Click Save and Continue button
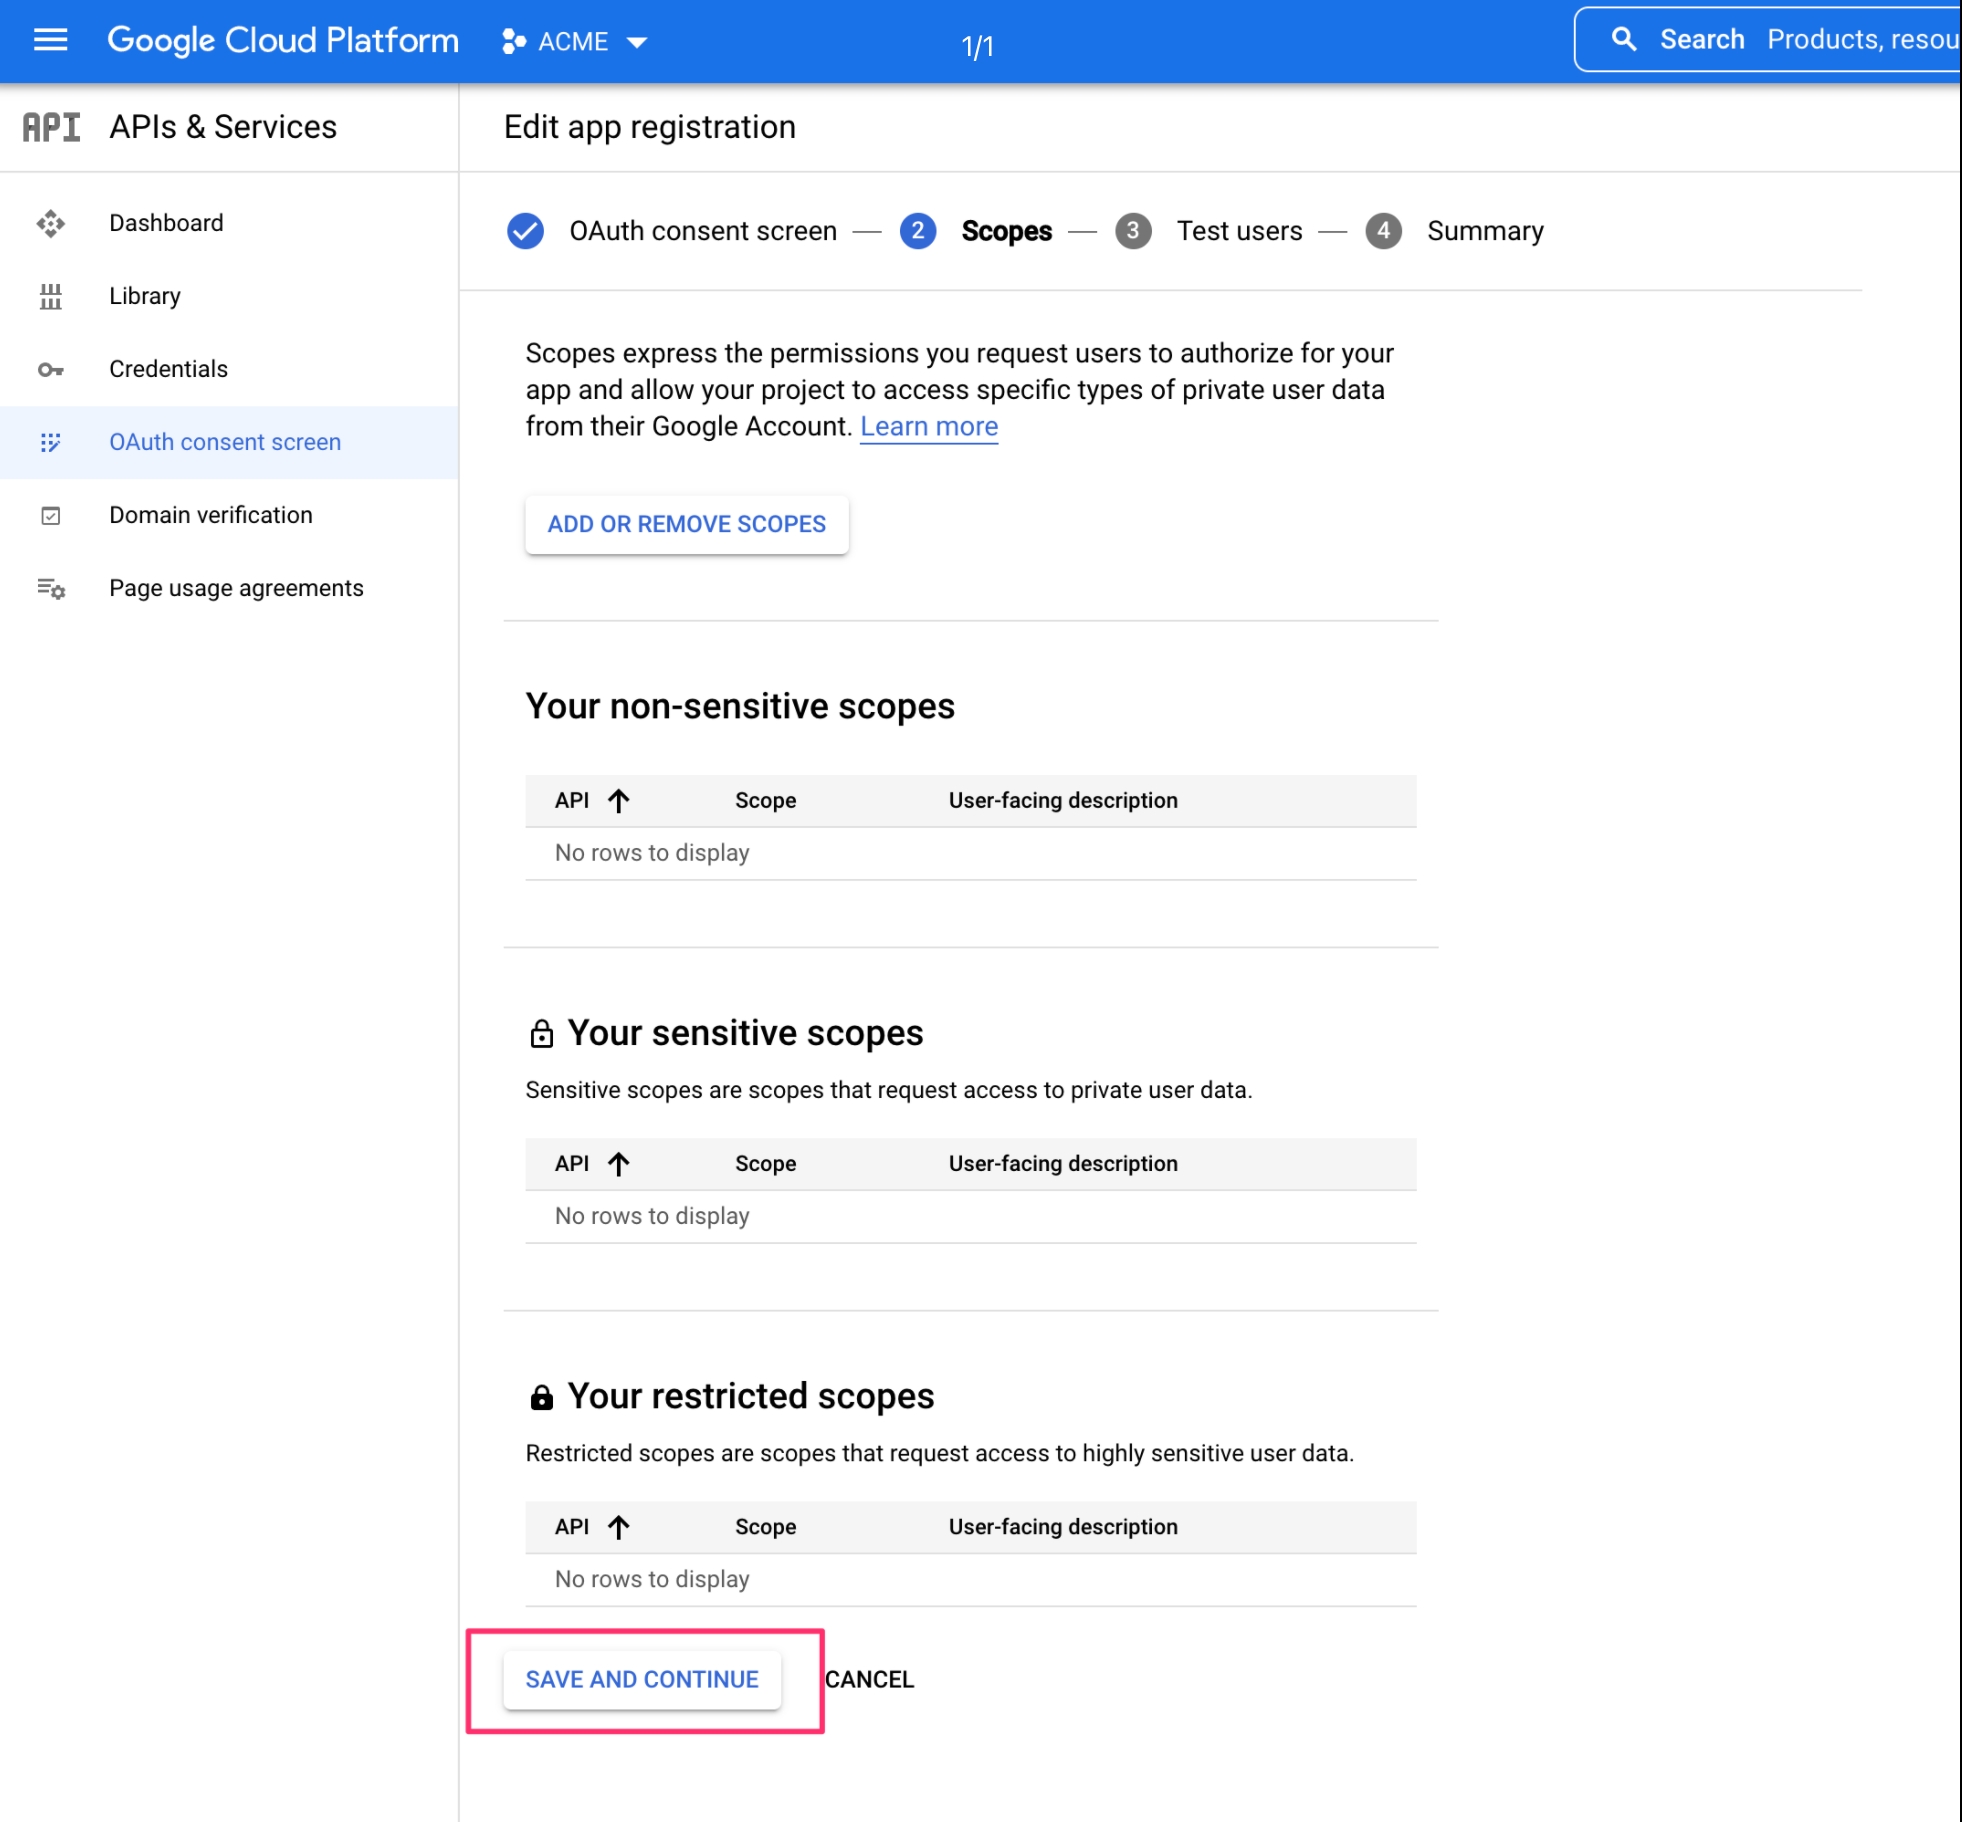1962x1822 pixels. coord(642,1679)
